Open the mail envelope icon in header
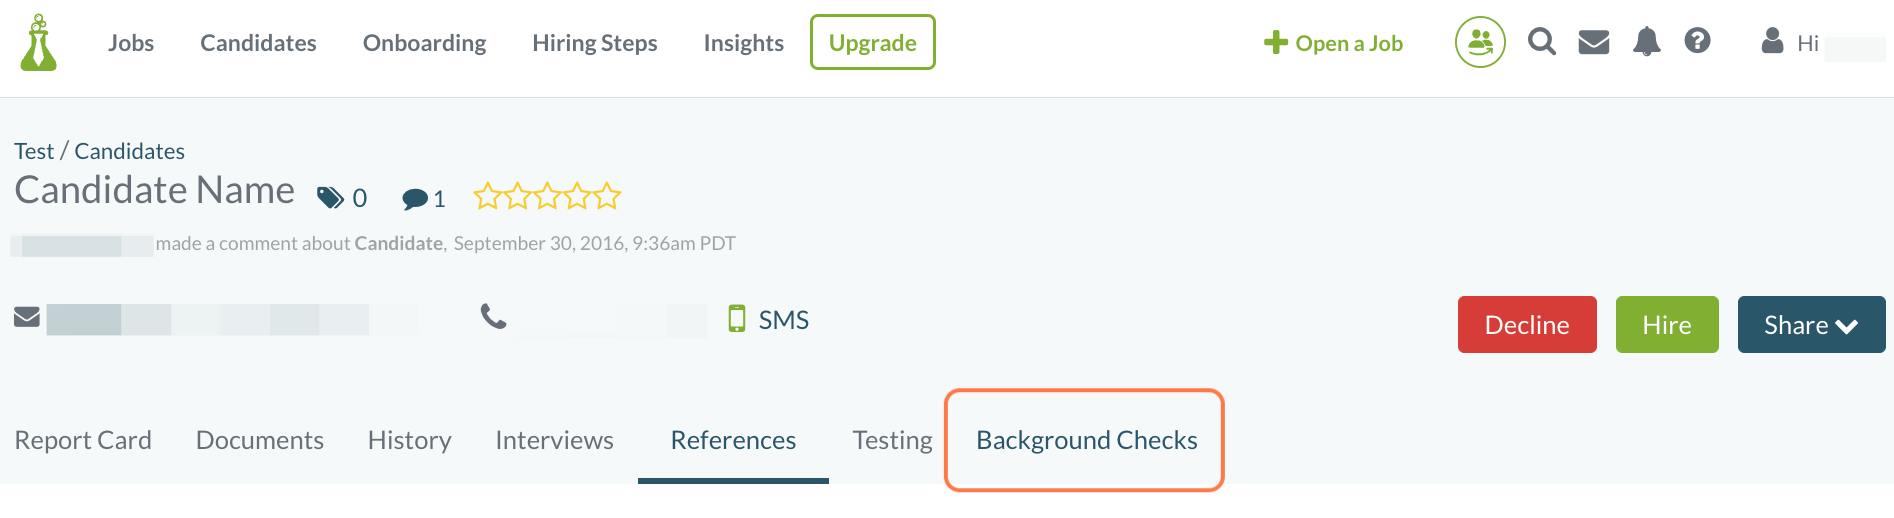 [x=1593, y=42]
